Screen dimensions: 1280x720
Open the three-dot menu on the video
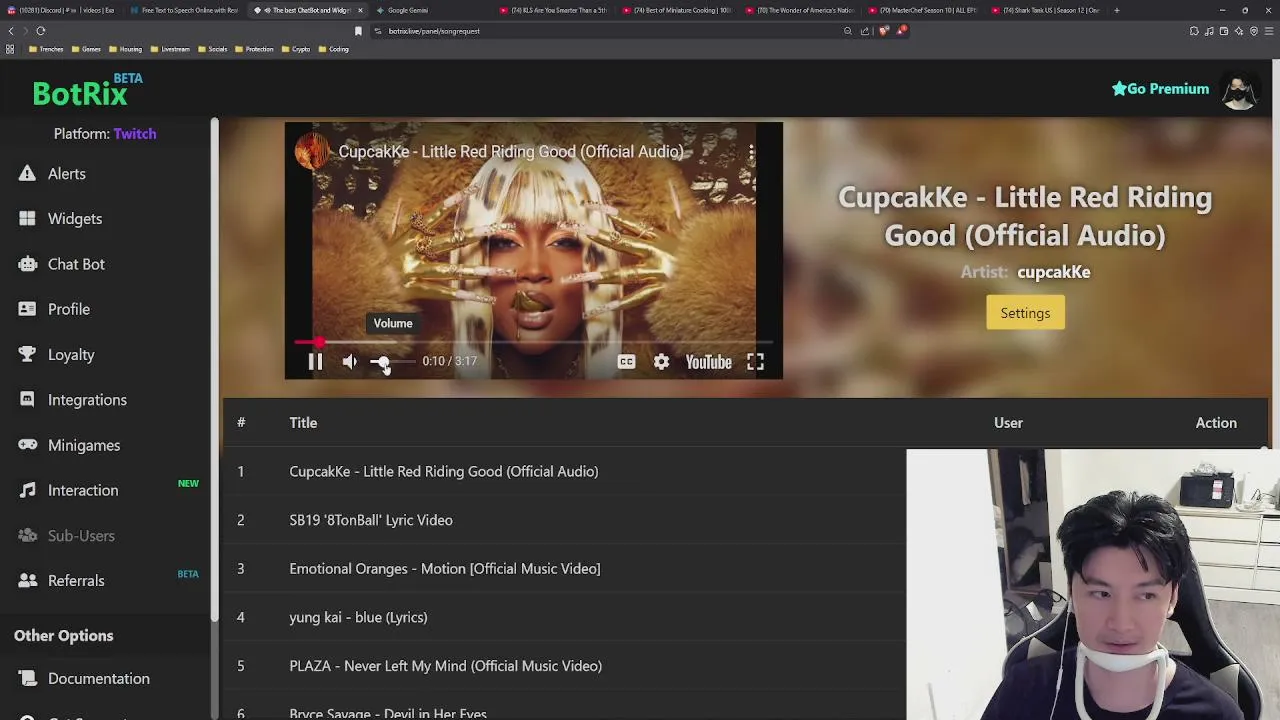pos(751,152)
